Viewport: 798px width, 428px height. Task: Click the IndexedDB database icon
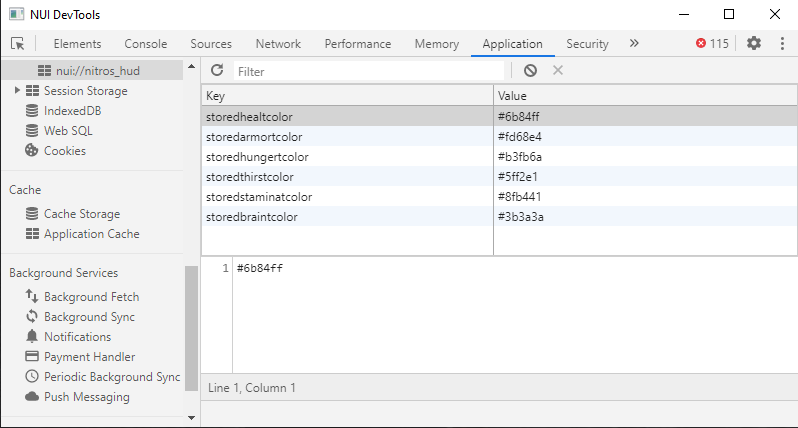[32, 110]
